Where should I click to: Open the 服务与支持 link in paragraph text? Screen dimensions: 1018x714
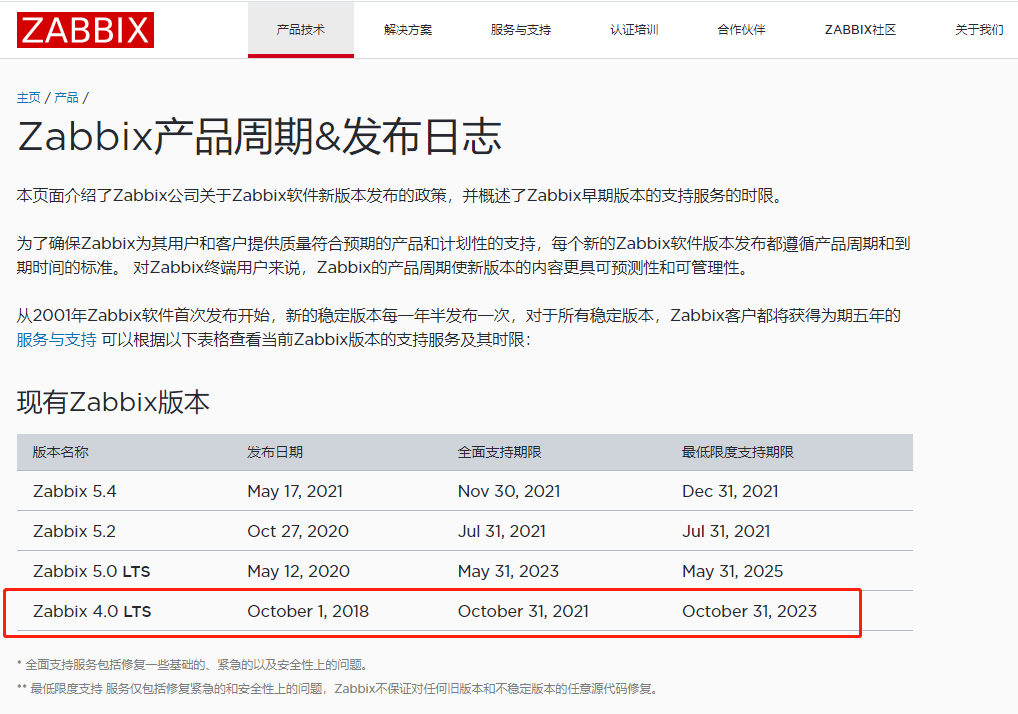coord(46,338)
